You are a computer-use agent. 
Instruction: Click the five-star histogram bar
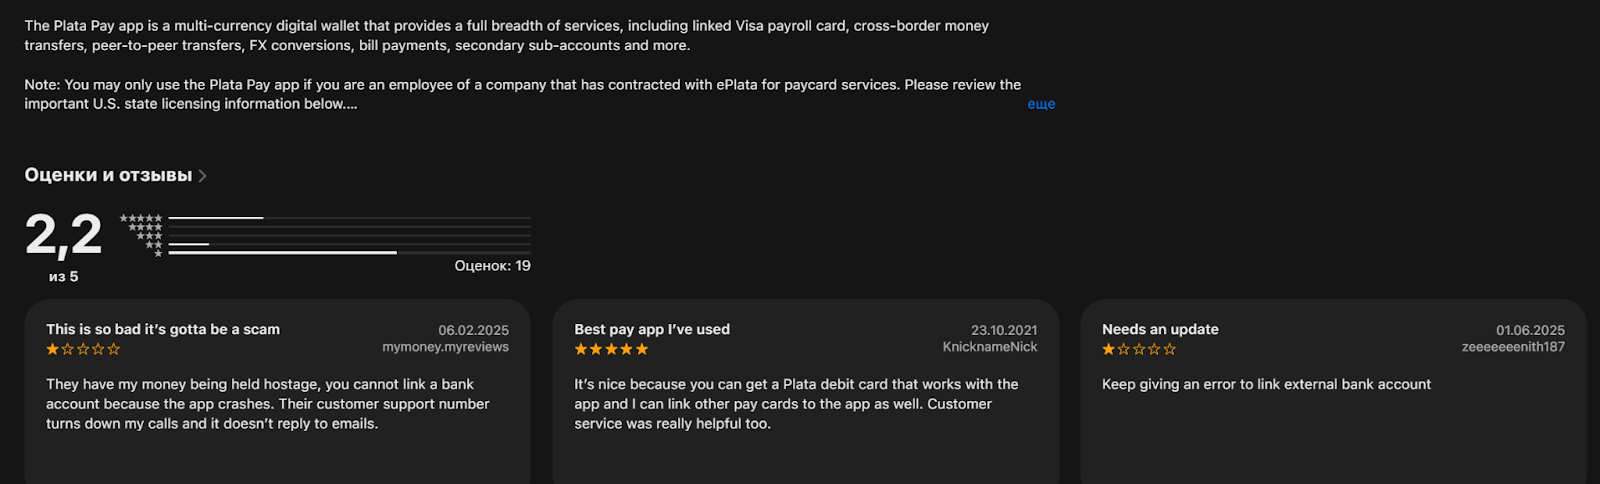pyautogui.click(x=349, y=217)
